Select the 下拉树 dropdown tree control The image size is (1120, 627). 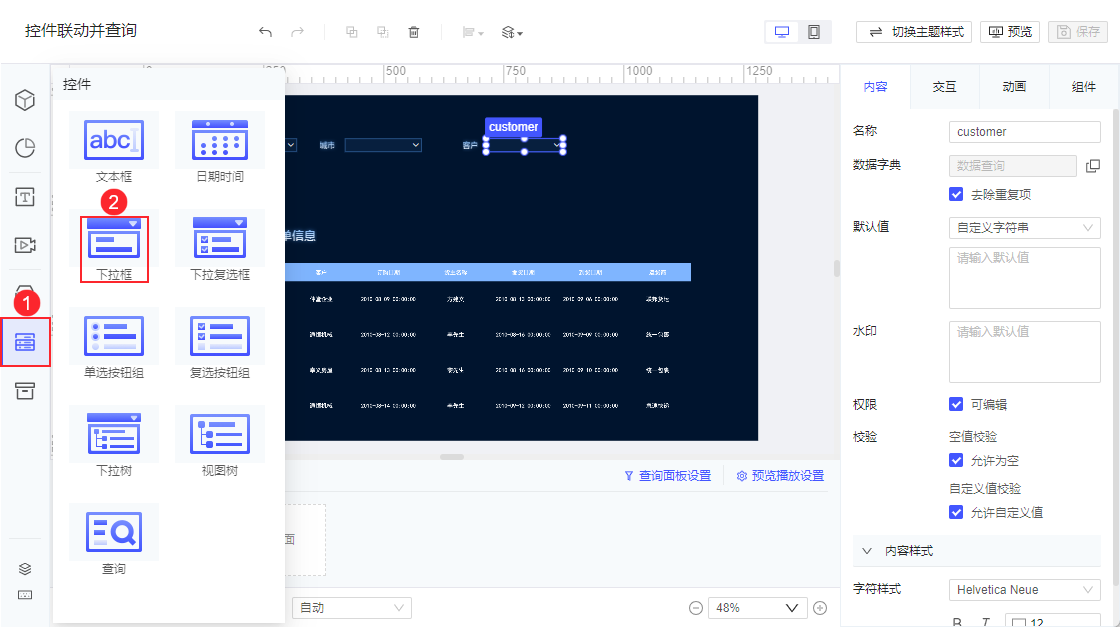(114, 444)
